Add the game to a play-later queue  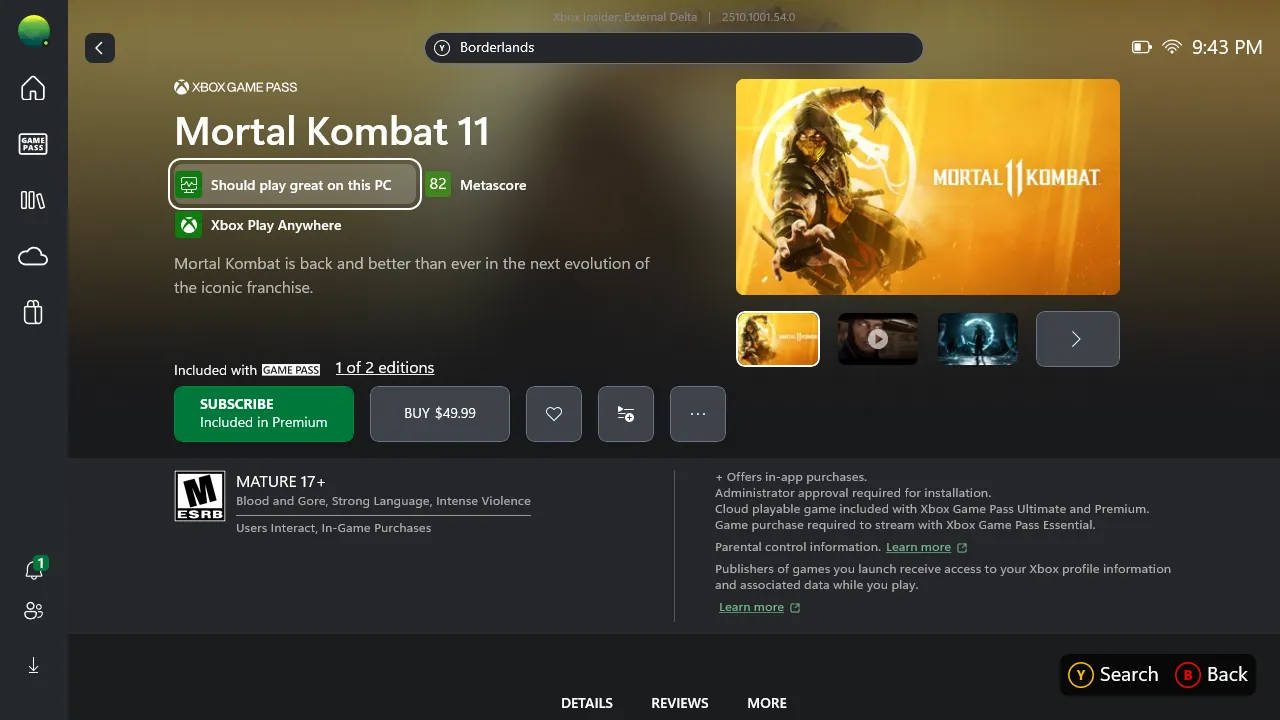pyautogui.click(x=626, y=414)
